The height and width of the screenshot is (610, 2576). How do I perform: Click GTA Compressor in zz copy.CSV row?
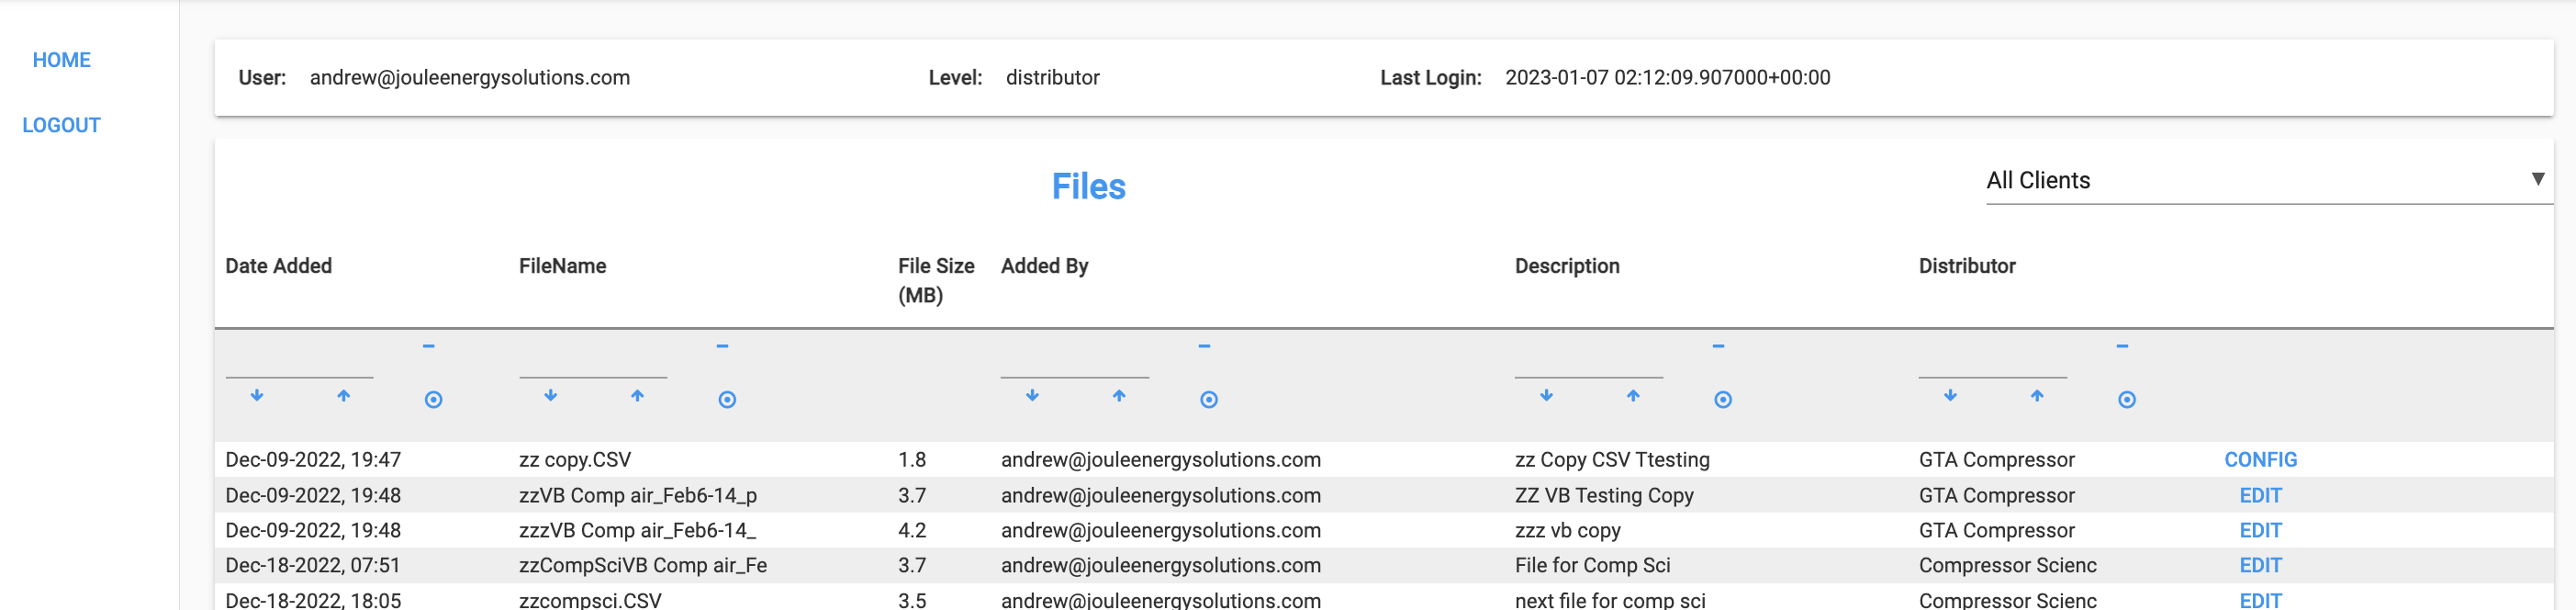click(1997, 460)
